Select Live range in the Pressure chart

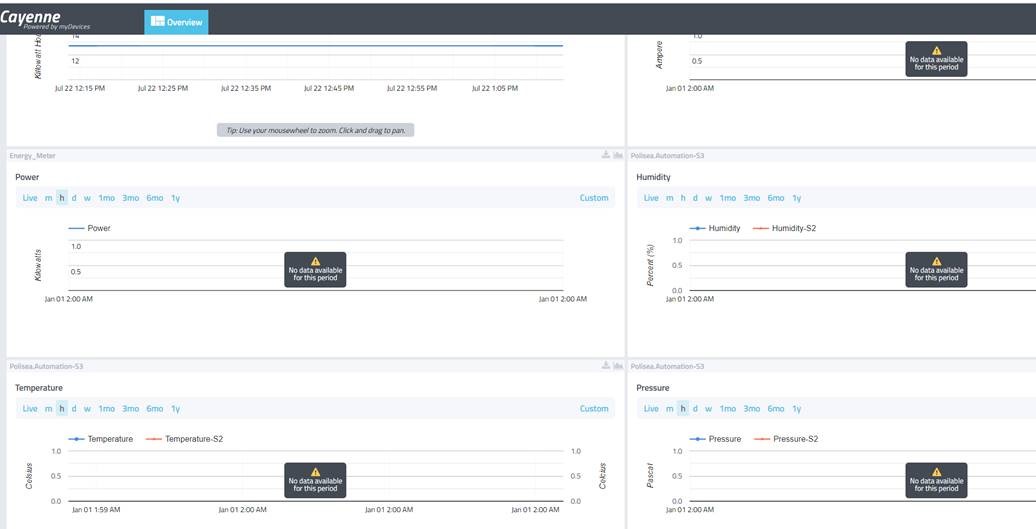651,408
